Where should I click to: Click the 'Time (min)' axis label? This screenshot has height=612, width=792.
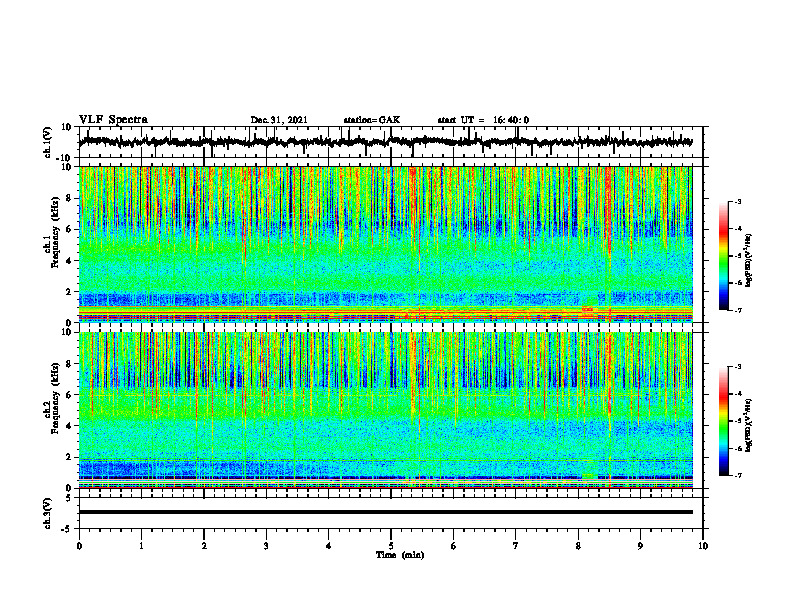click(400, 555)
